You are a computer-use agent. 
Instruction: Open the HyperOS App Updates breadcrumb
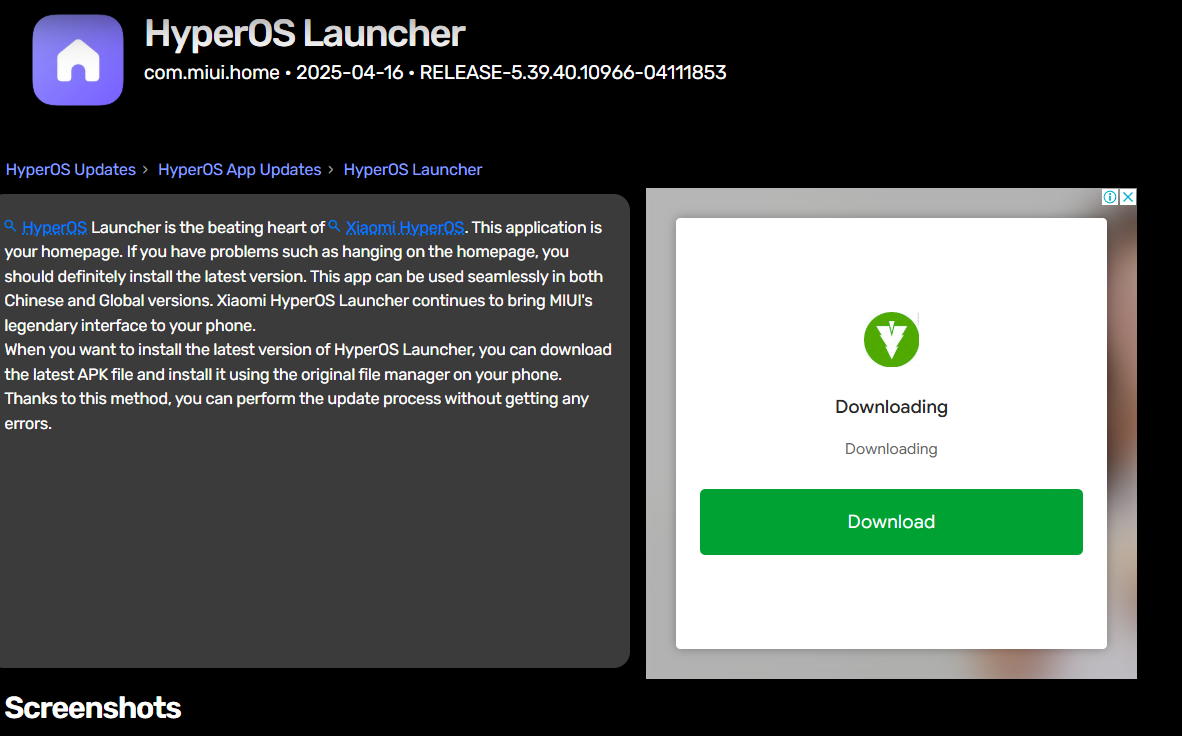pyautogui.click(x=240, y=170)
